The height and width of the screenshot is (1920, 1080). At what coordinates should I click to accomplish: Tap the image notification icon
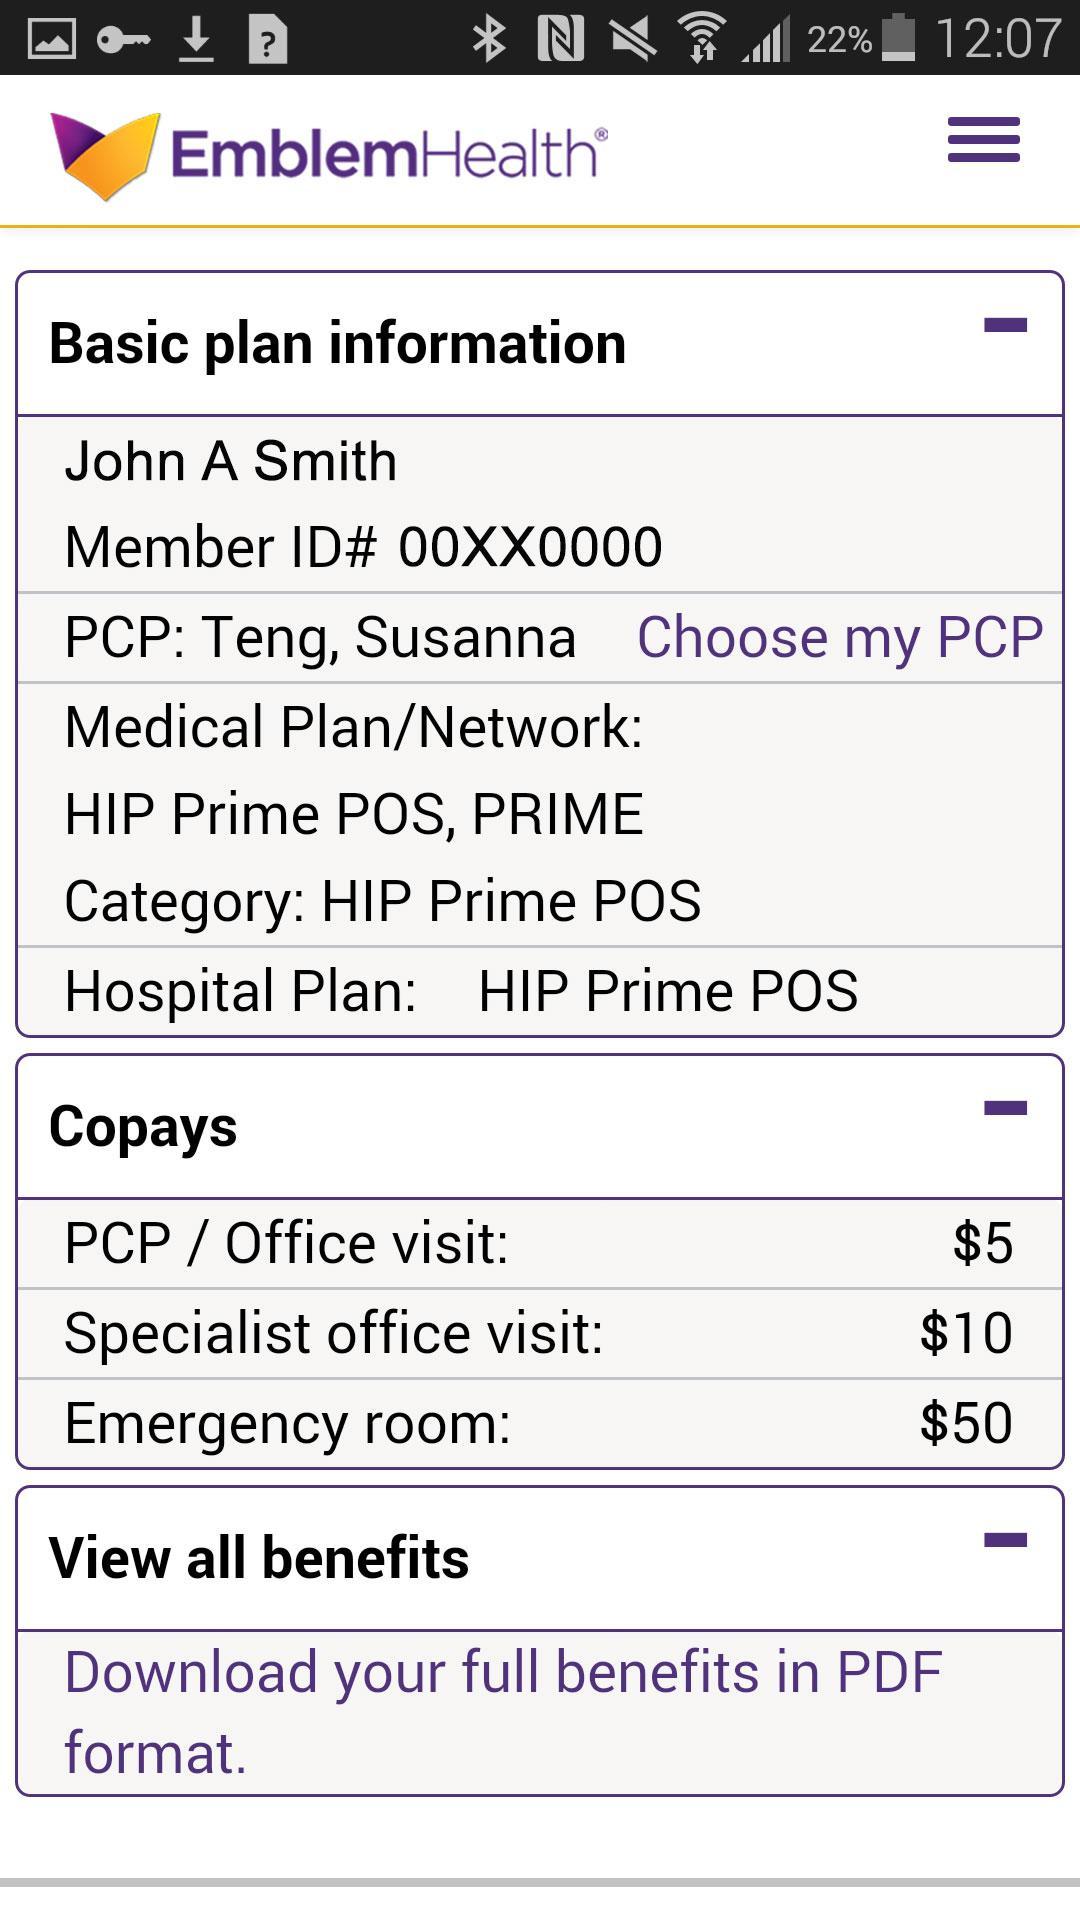coord(52,40)
